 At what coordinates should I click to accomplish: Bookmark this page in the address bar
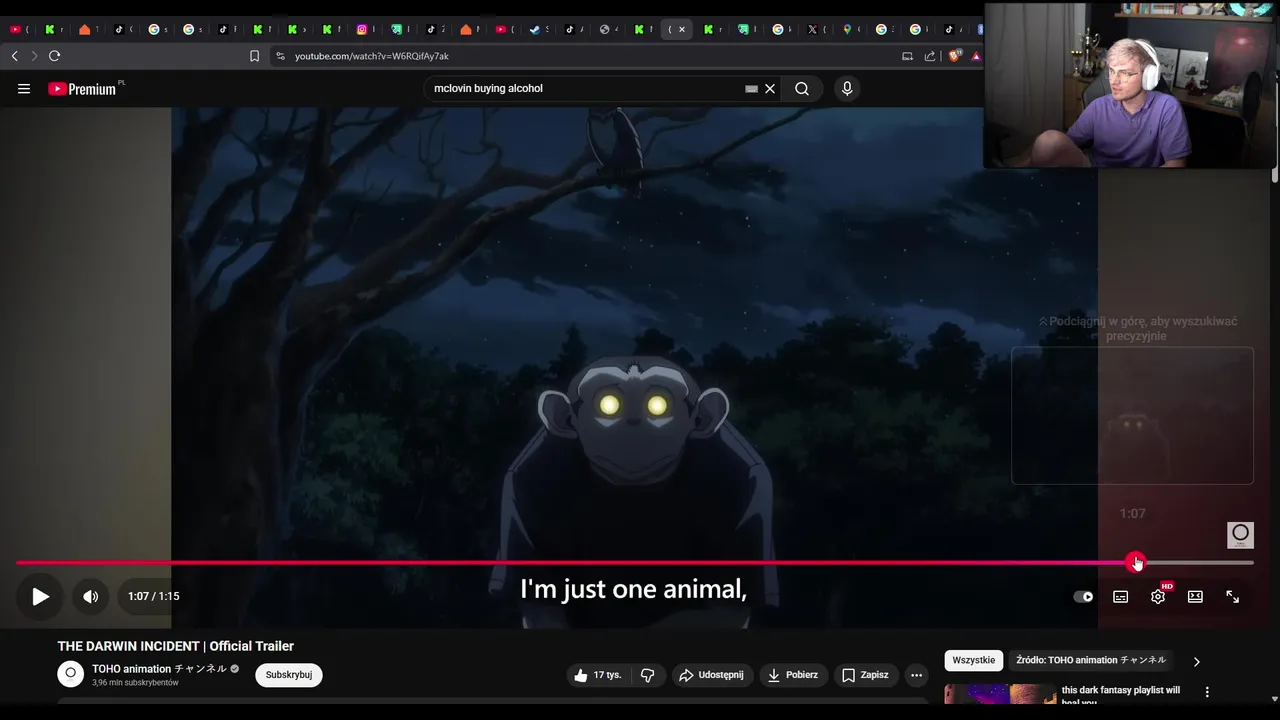(x=254, y=56)
